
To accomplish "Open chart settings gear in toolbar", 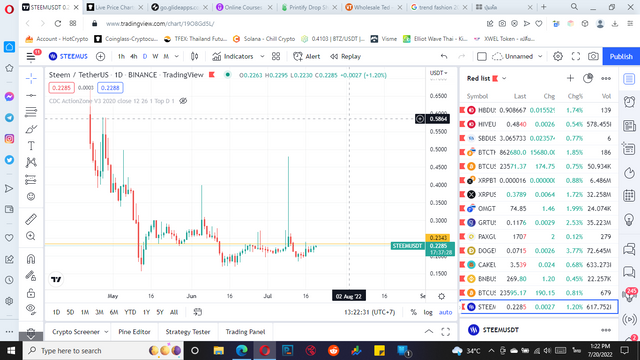I will [x=558, y=56].
